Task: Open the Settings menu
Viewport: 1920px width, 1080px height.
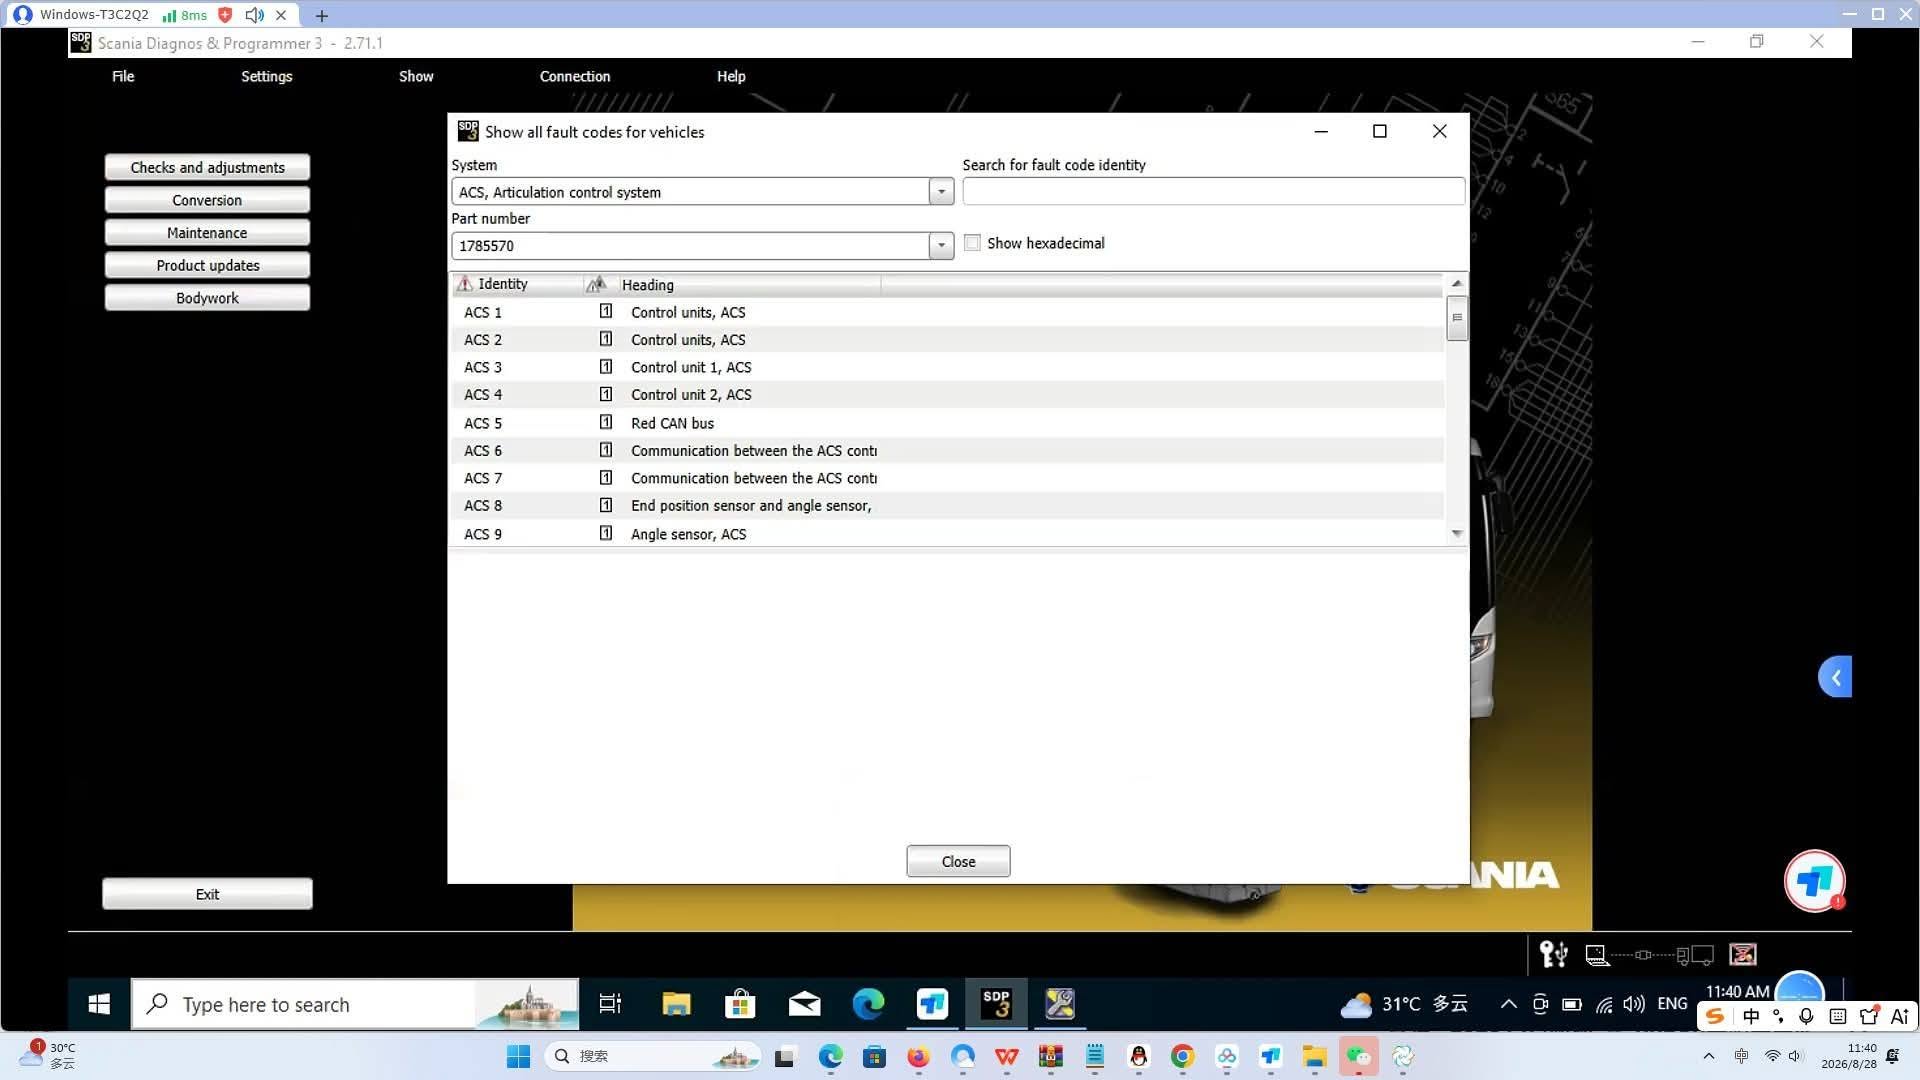Action: (x=266, y=76)
